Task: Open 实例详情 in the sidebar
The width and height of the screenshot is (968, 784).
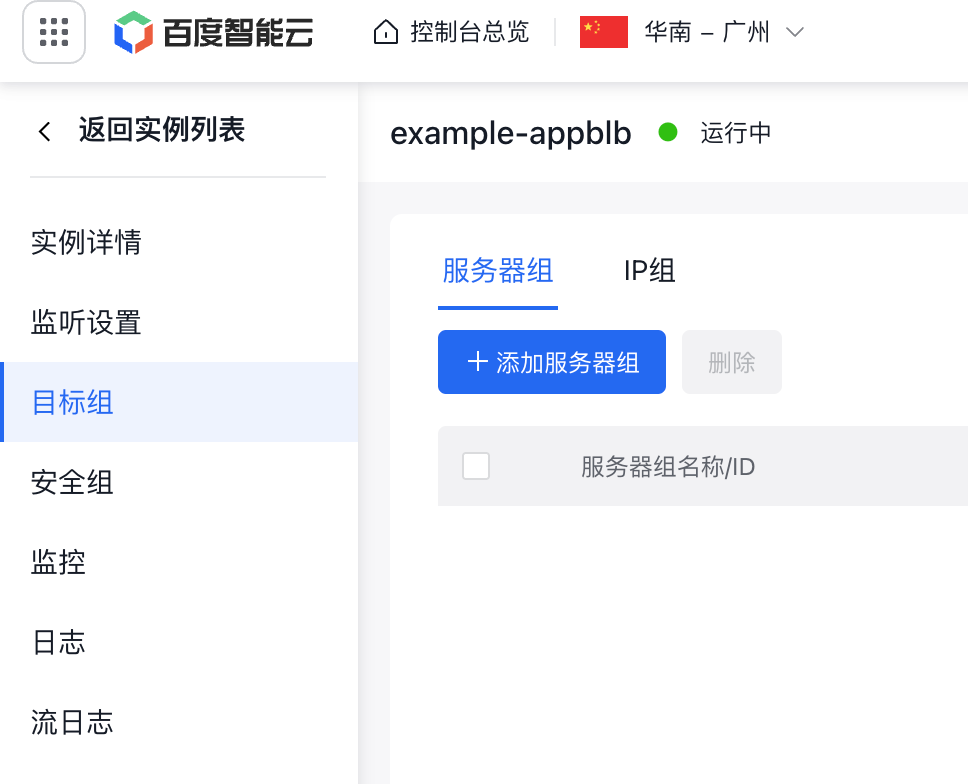Action: pos(86,242)
